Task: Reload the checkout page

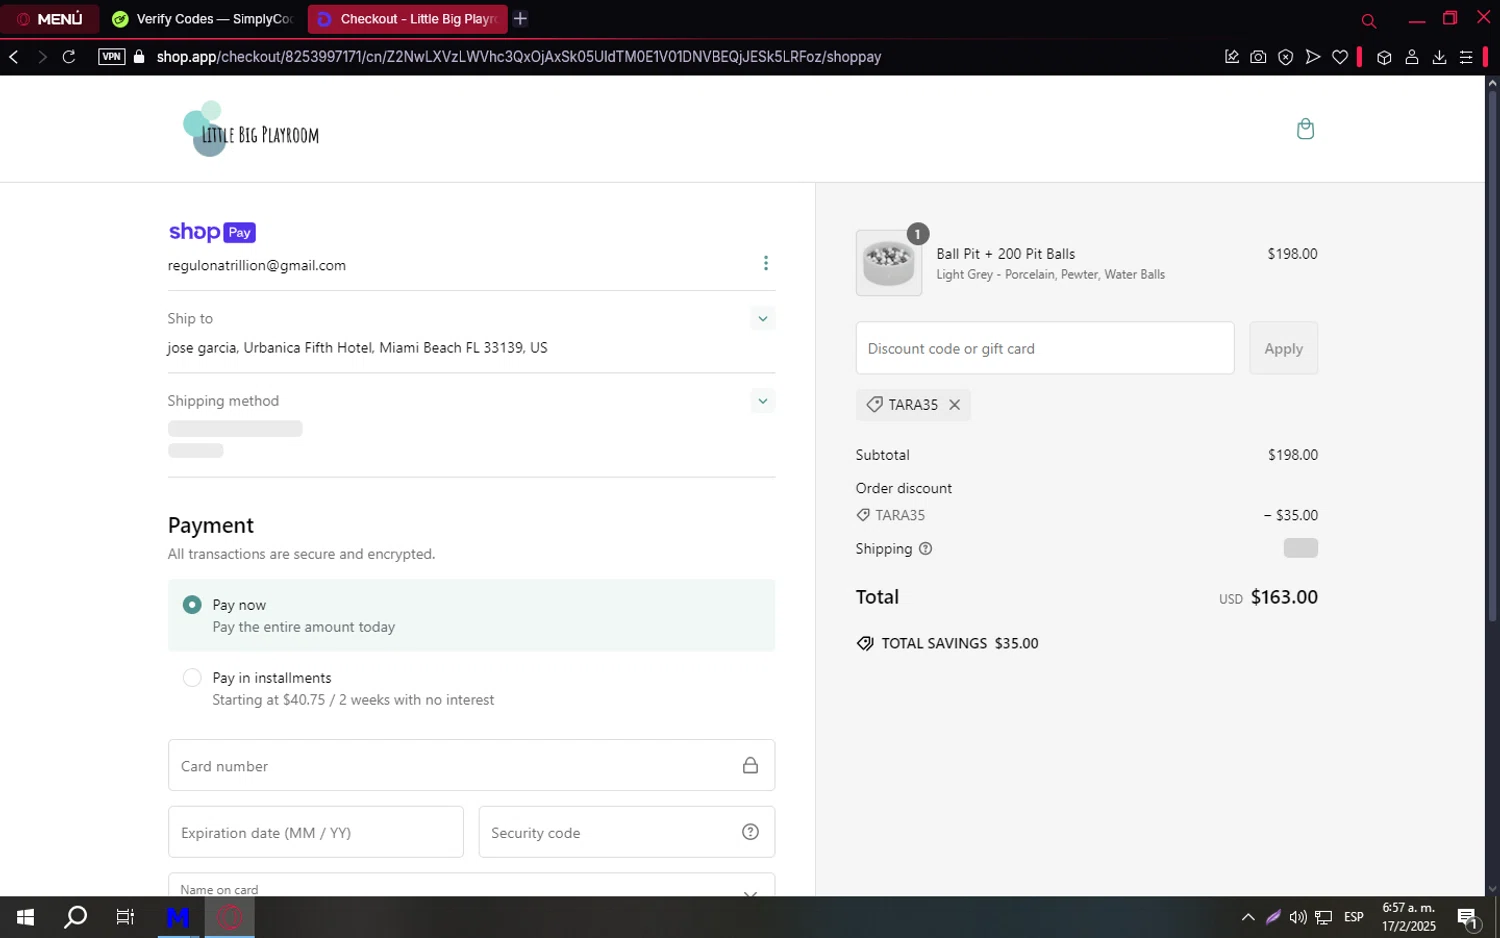Action: (x=69, y=57)
